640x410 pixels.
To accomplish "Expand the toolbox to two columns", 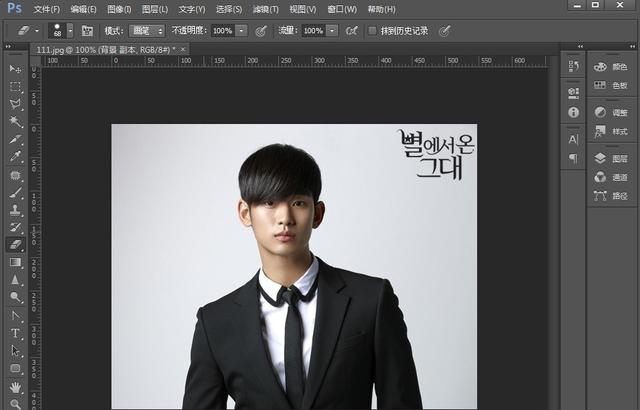I will [x=8, y=47].
